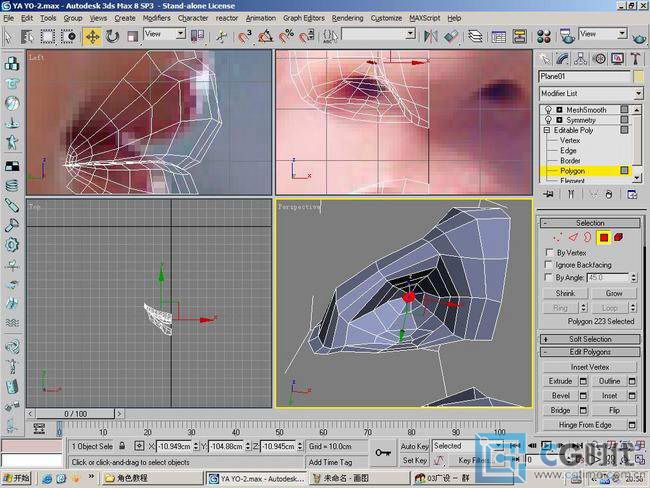Collapse the Editable Poly tree node

547,130
